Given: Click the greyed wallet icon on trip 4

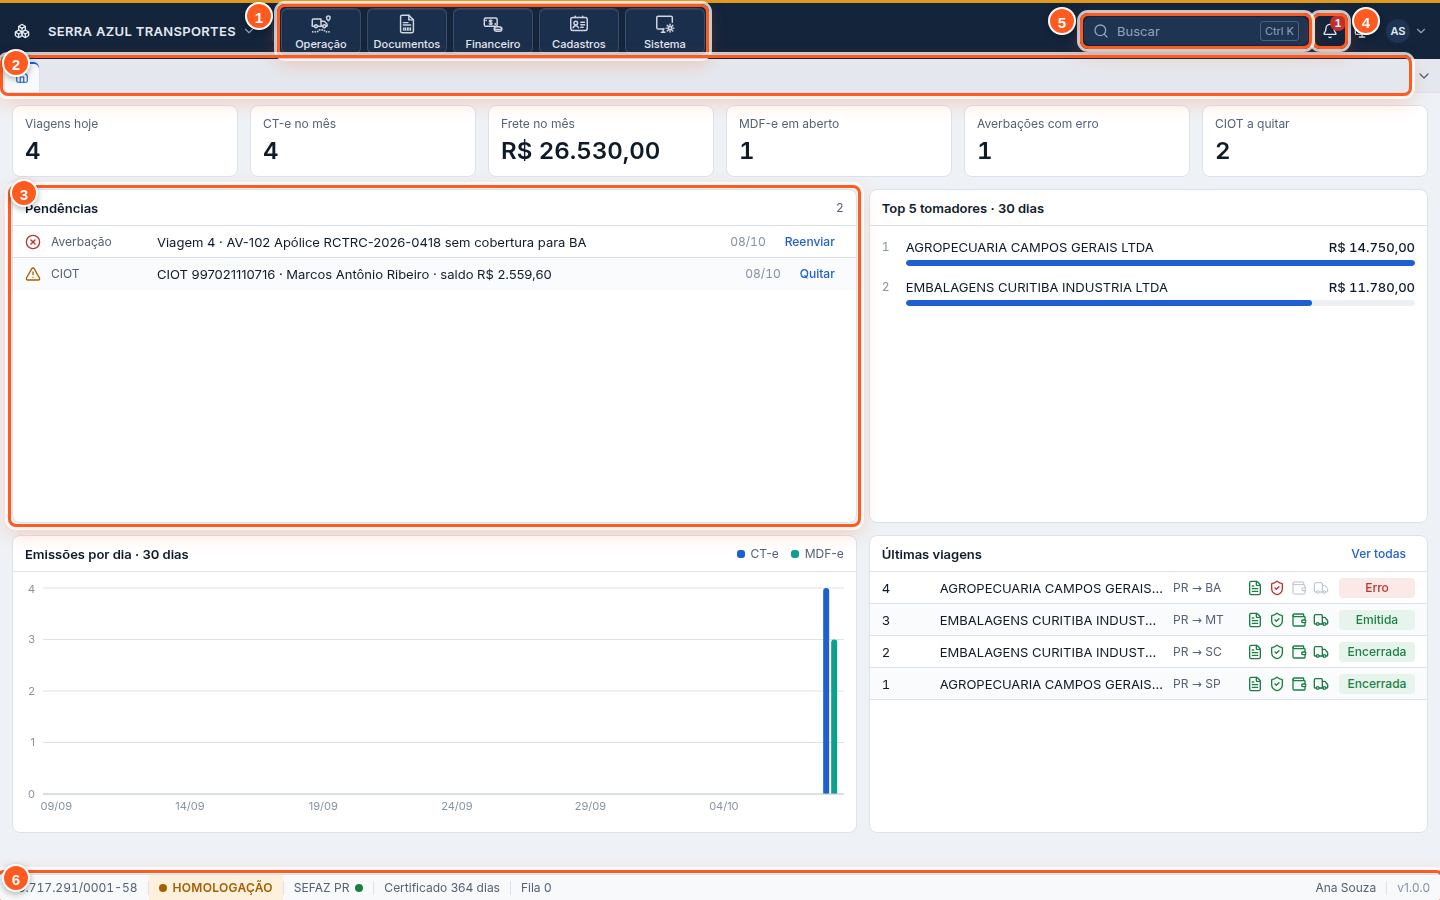Looking at the screenshot, I should click(x=1299, y=588).
